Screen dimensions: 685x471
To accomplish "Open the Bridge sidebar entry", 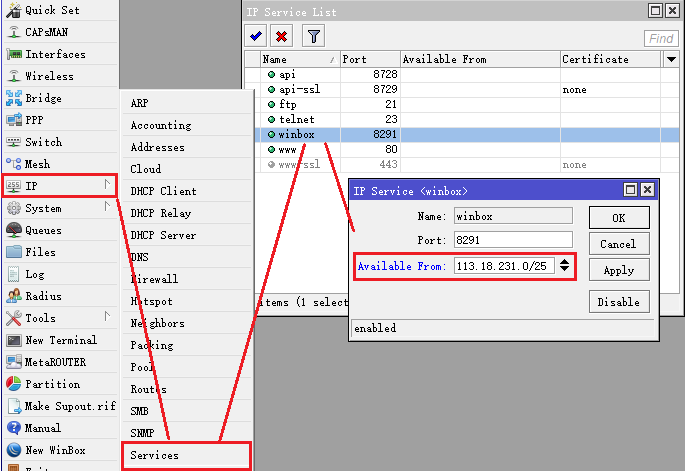I will point(43,98).
